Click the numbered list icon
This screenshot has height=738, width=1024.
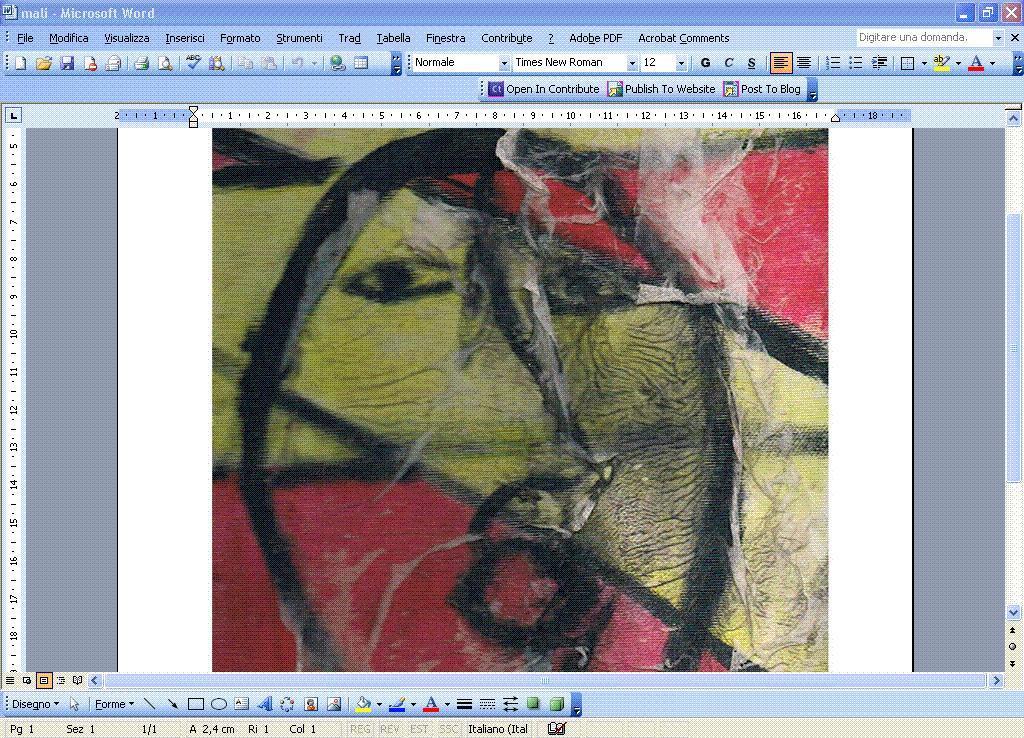[833, 63]
